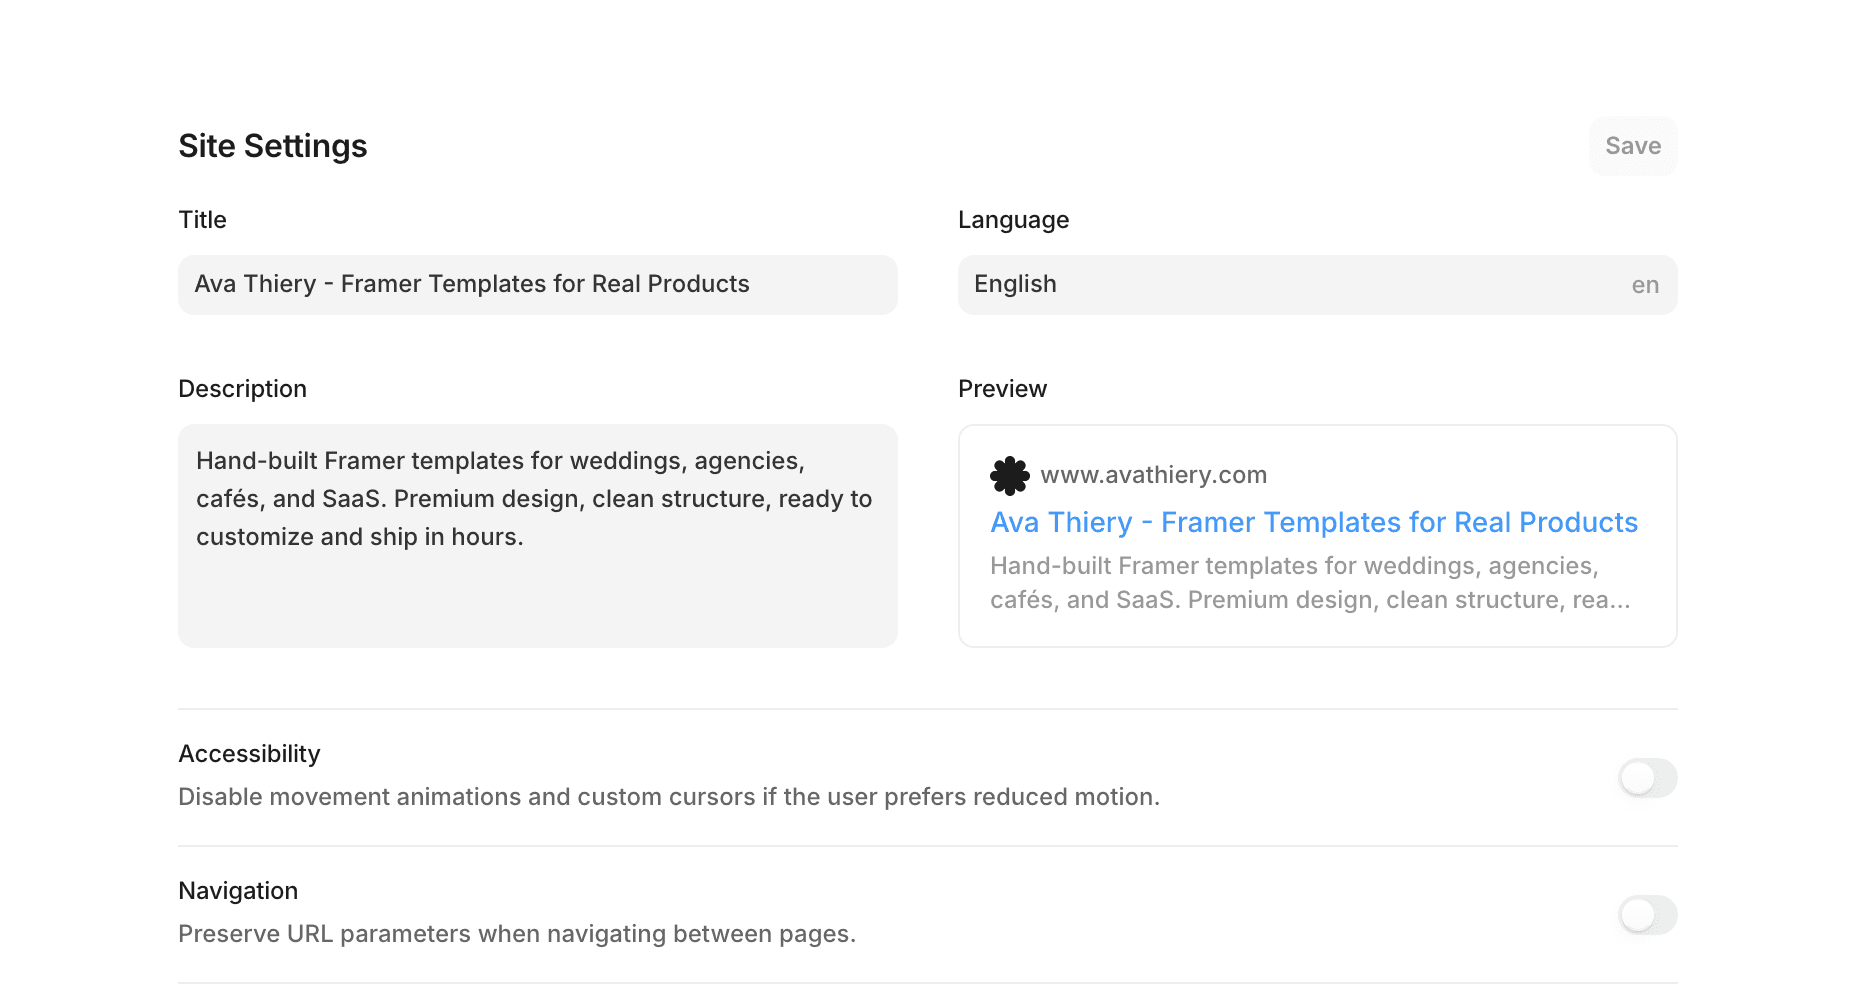
Task: Click the Navigation section label
Action: point(238,891)
